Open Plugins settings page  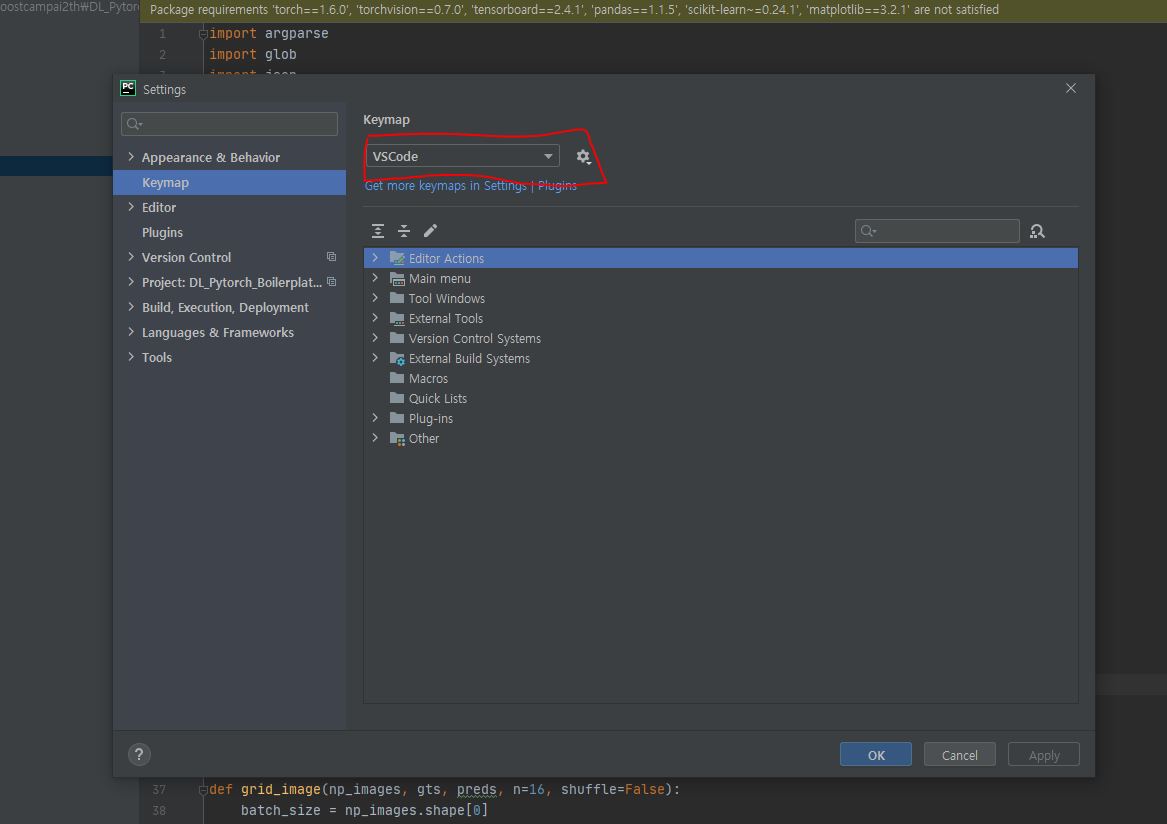click(x=162, y=232)
